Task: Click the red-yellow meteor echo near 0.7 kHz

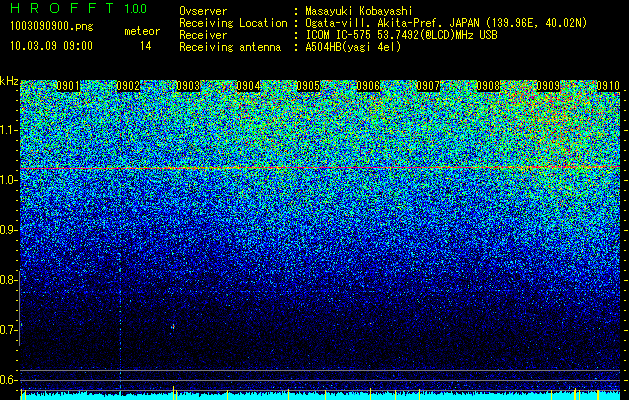Action: tap(173, 327)
